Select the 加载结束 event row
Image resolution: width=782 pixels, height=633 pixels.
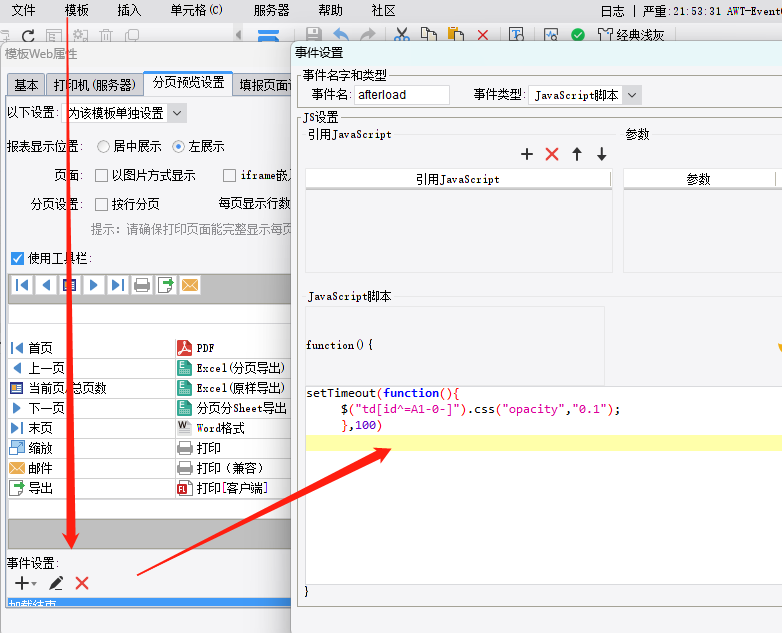[x=149, y=603]
